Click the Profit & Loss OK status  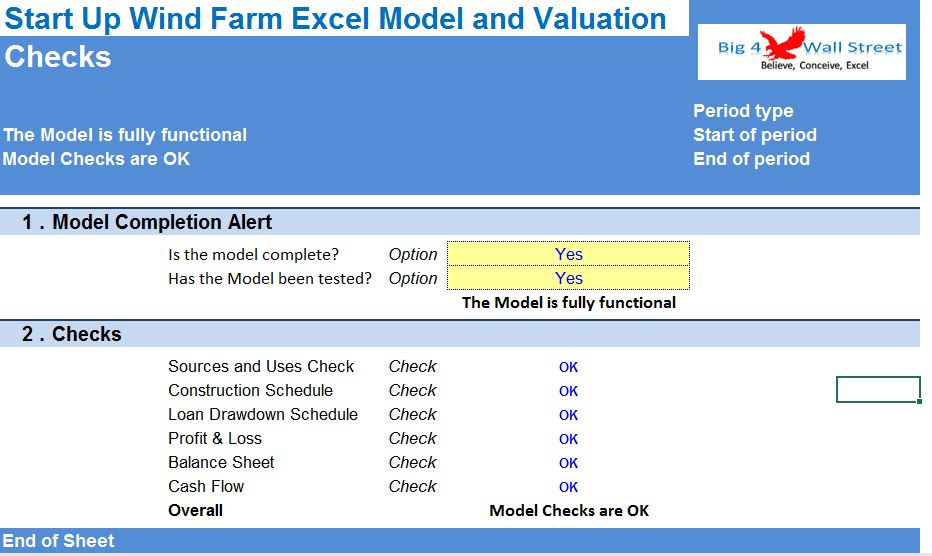pyautogui.click(x=568, y=439)
